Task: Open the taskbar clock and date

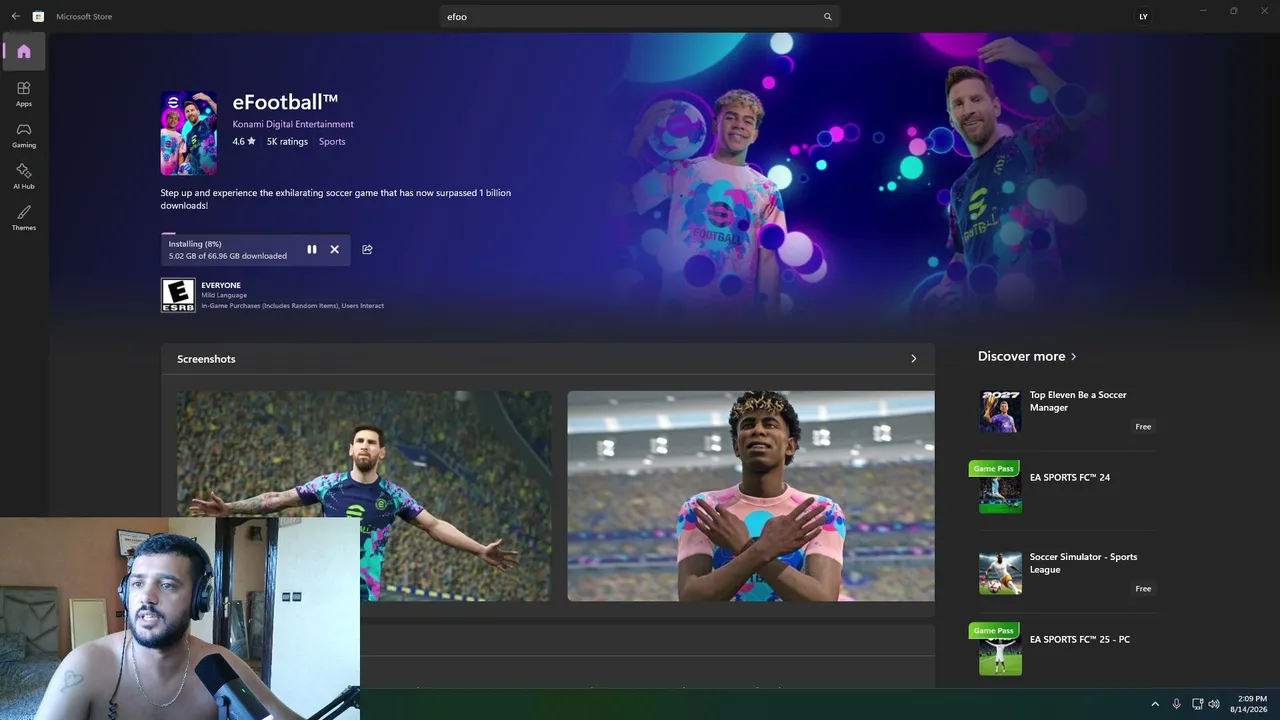Action: pyautogui.click(x=1249, y=704)
